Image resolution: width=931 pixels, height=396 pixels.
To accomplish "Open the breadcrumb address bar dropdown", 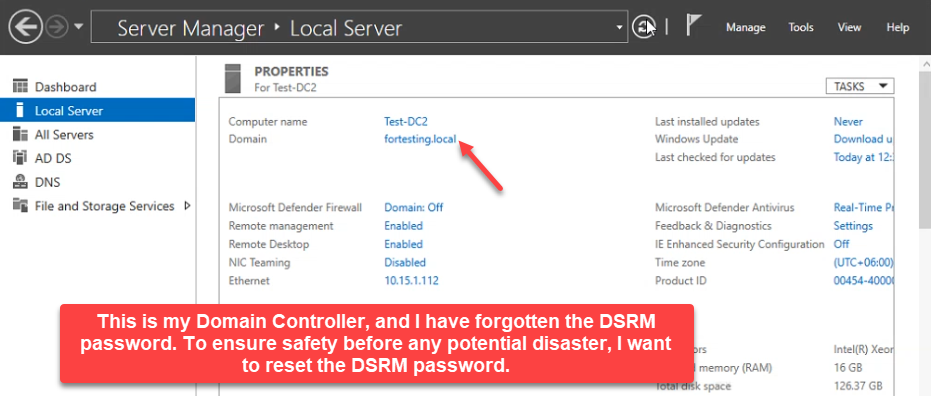I will click(619, 27).
